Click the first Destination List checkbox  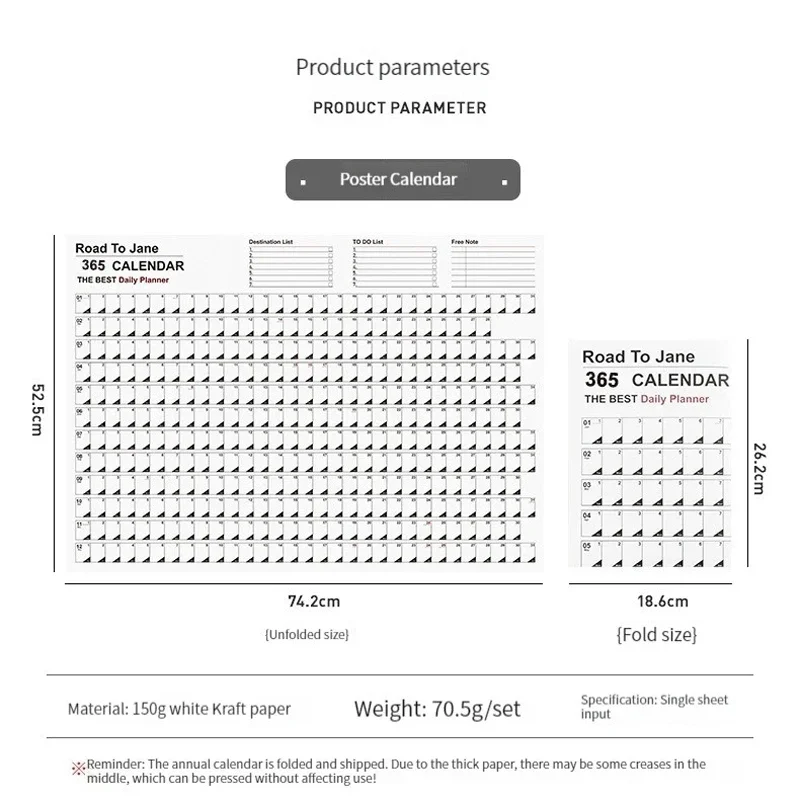tap(331, 250)
